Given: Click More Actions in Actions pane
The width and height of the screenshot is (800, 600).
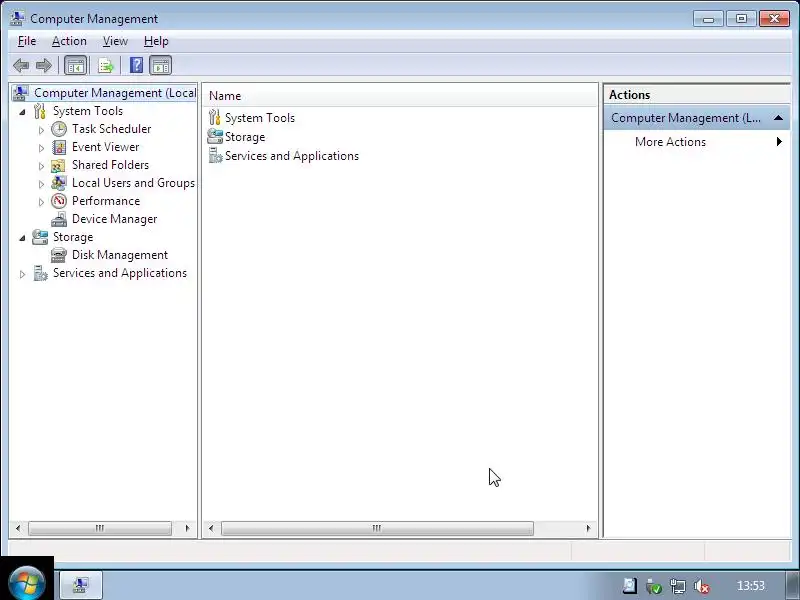Looking at the screenshot, I should click(670, 142).
